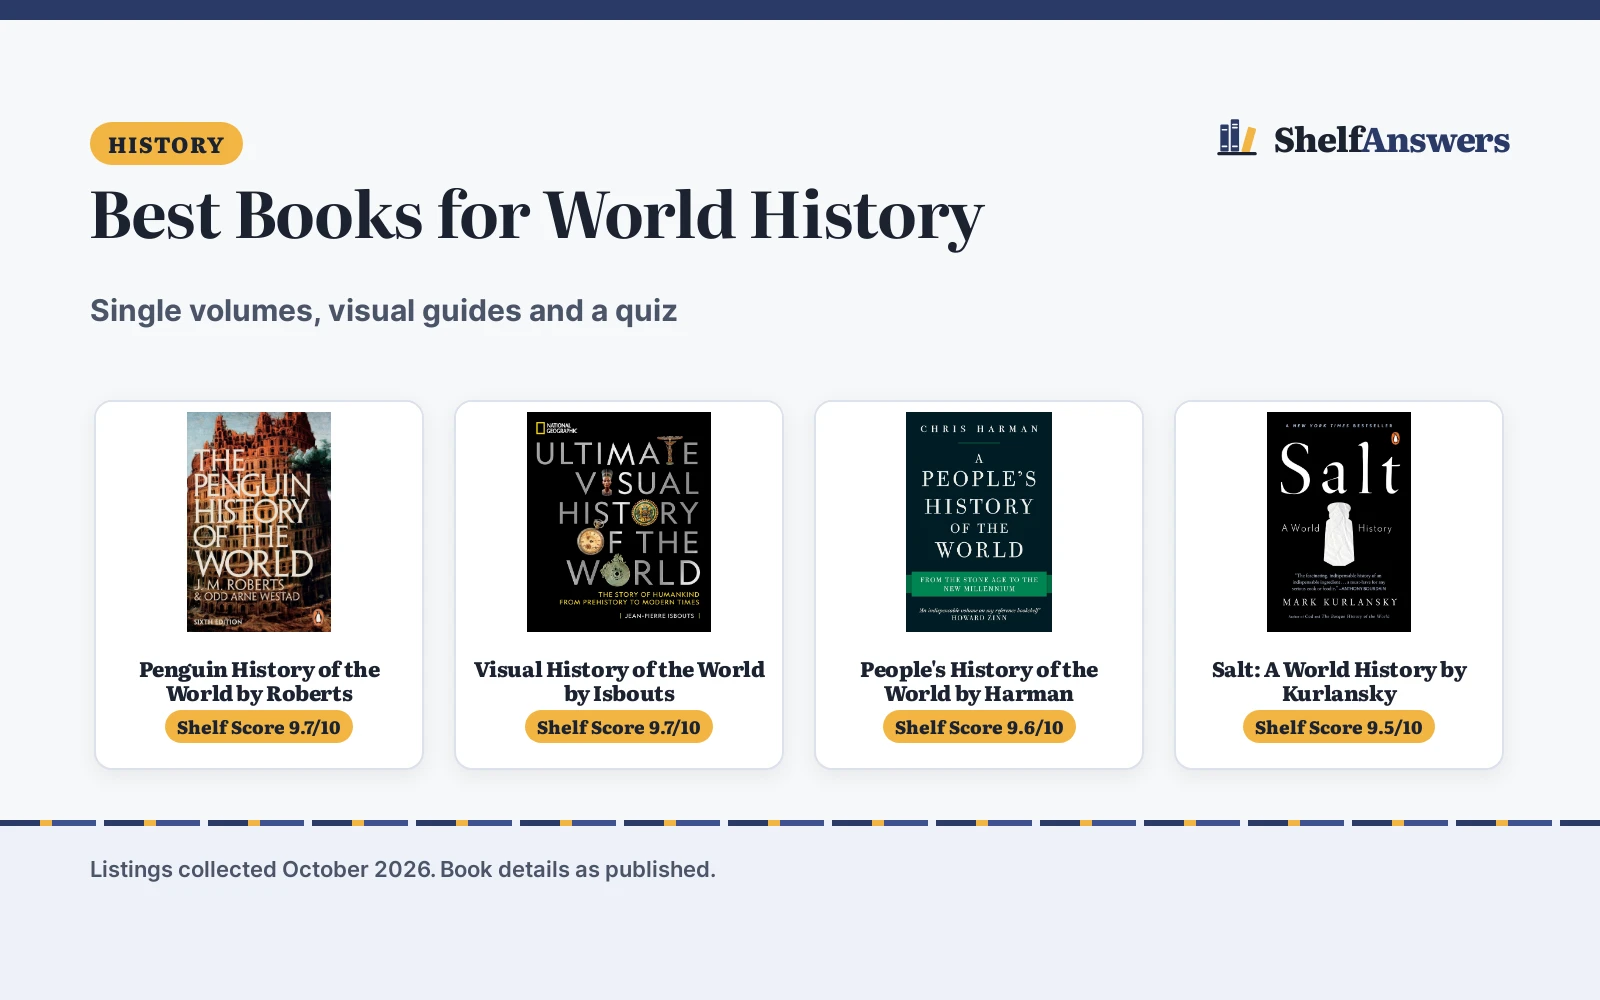This screenshot has width=1600, height=1000.
Task: Click the ShelfAnswers brand name
Action: point(1391,140)
